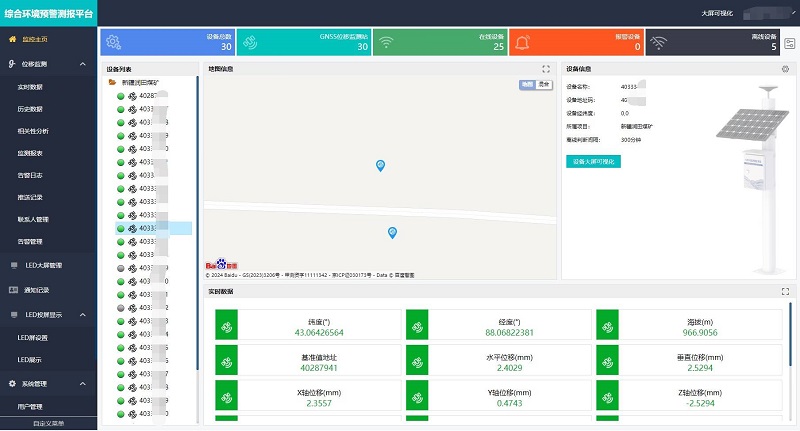The width and height of the screenshot is (800, 431).
Task: Click the upper blue map marker
Action: click(x=380, y=165)
